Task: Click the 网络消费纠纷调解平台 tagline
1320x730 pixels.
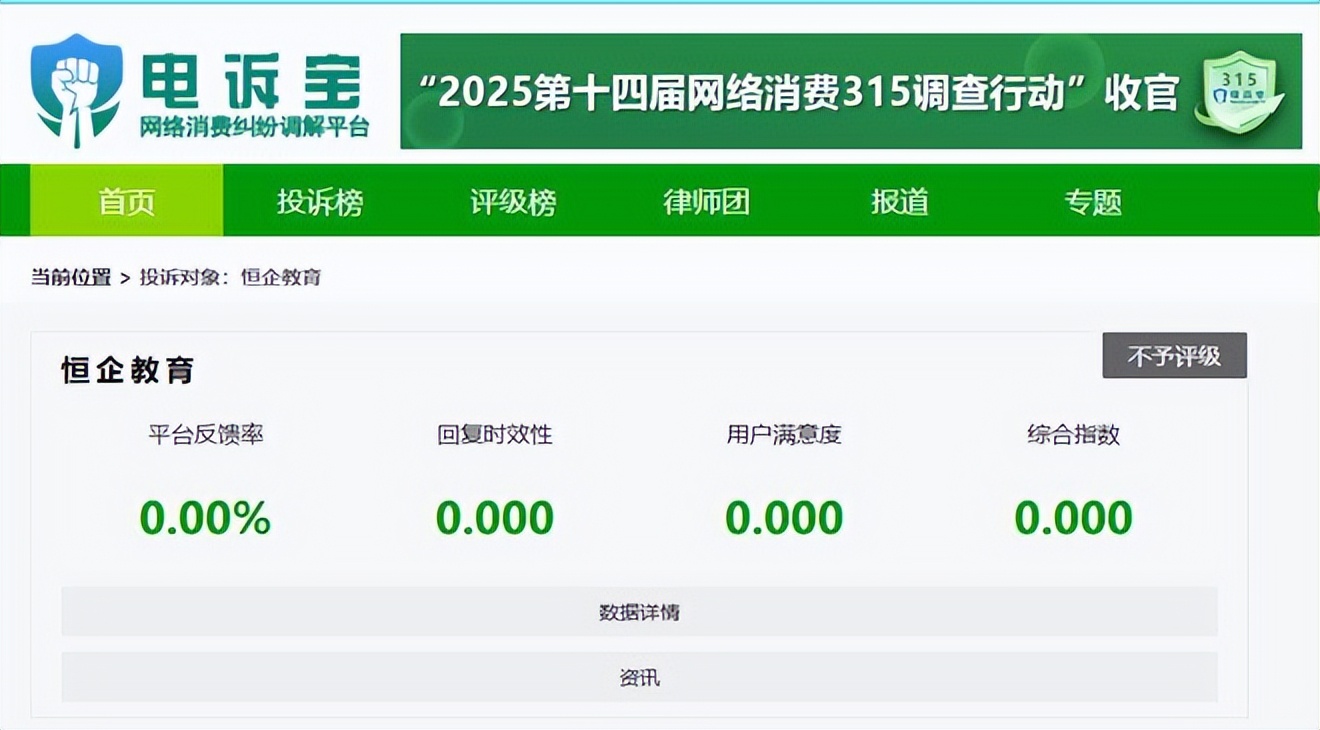Action: (x=254, y=128)
